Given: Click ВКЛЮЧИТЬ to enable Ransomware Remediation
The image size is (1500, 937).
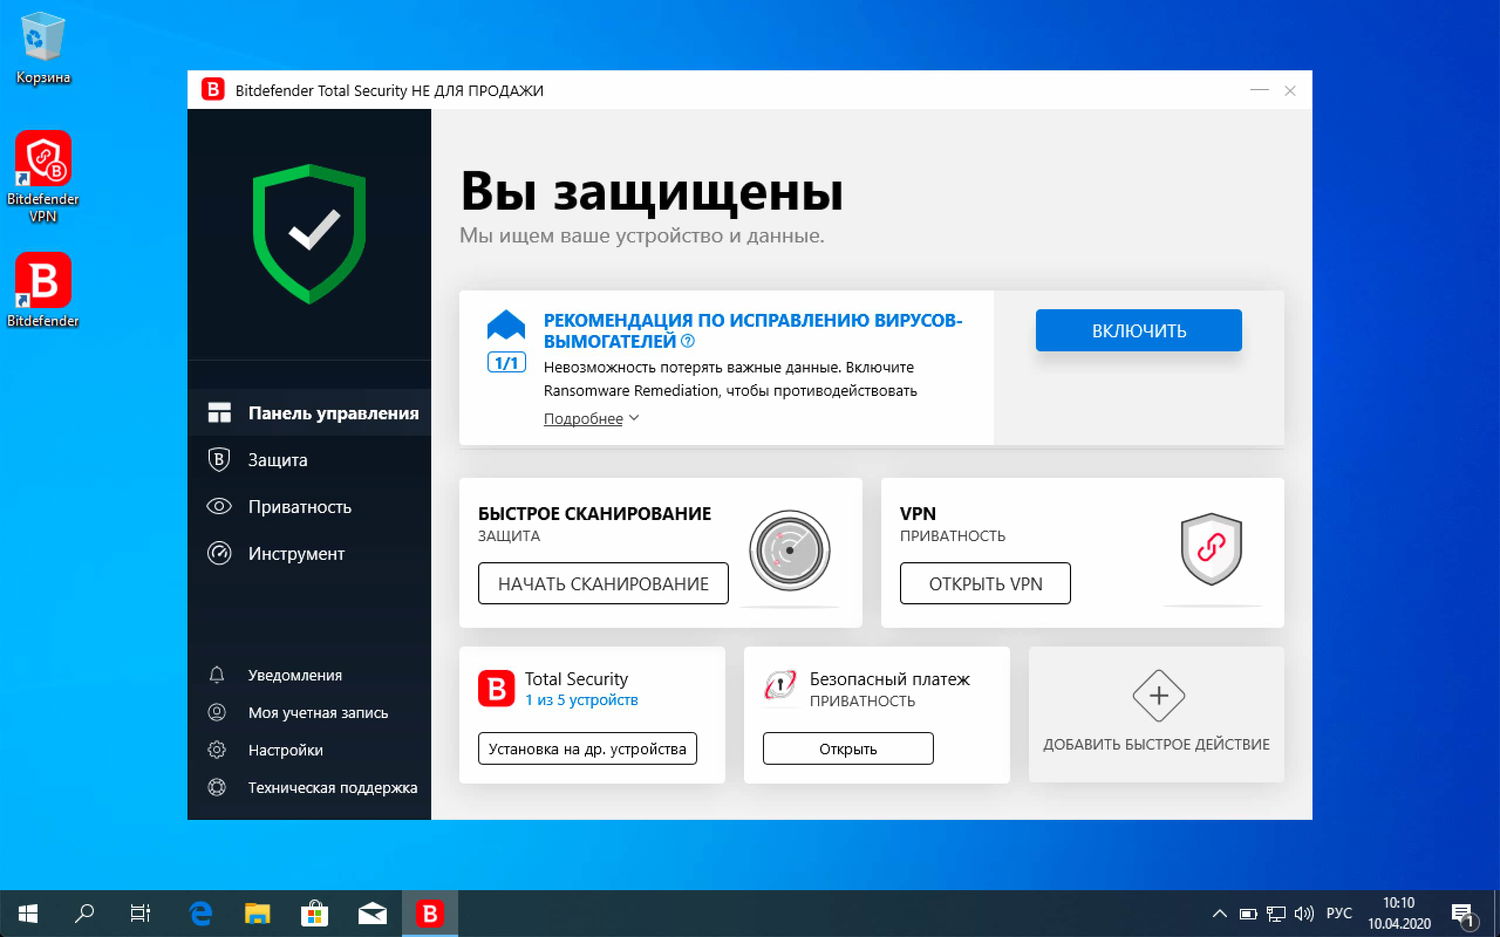Looking at the screenshot, I should tap(1138, 330).
